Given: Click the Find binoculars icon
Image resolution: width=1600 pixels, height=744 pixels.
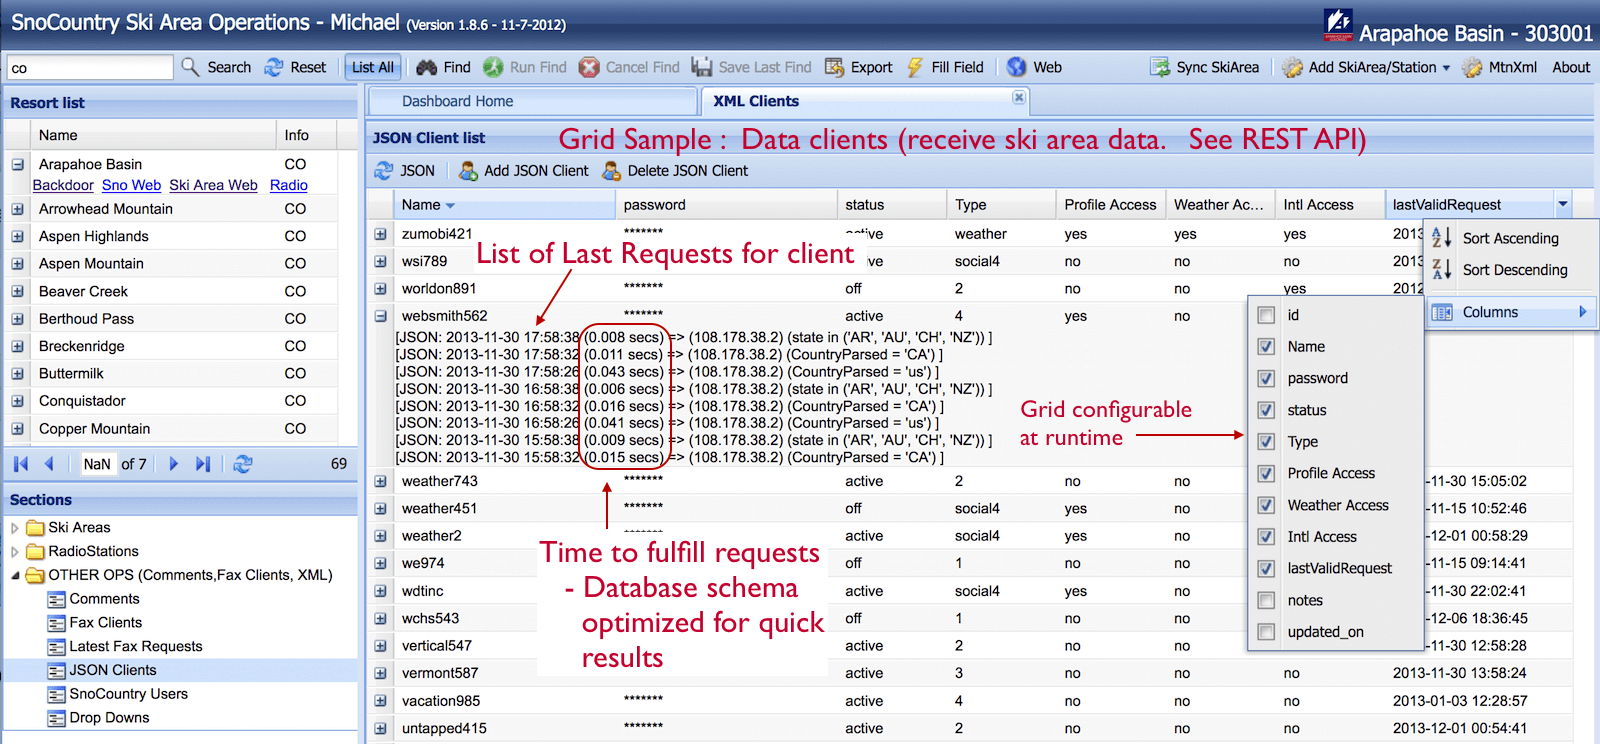Looking at the screenshot, I should pos(427,67).
